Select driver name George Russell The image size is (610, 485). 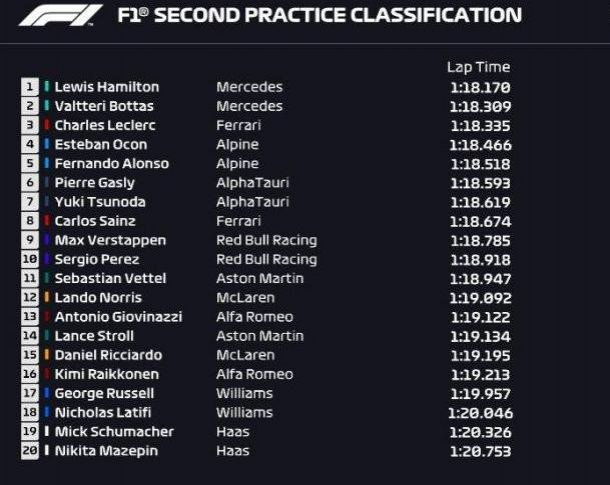104,393
